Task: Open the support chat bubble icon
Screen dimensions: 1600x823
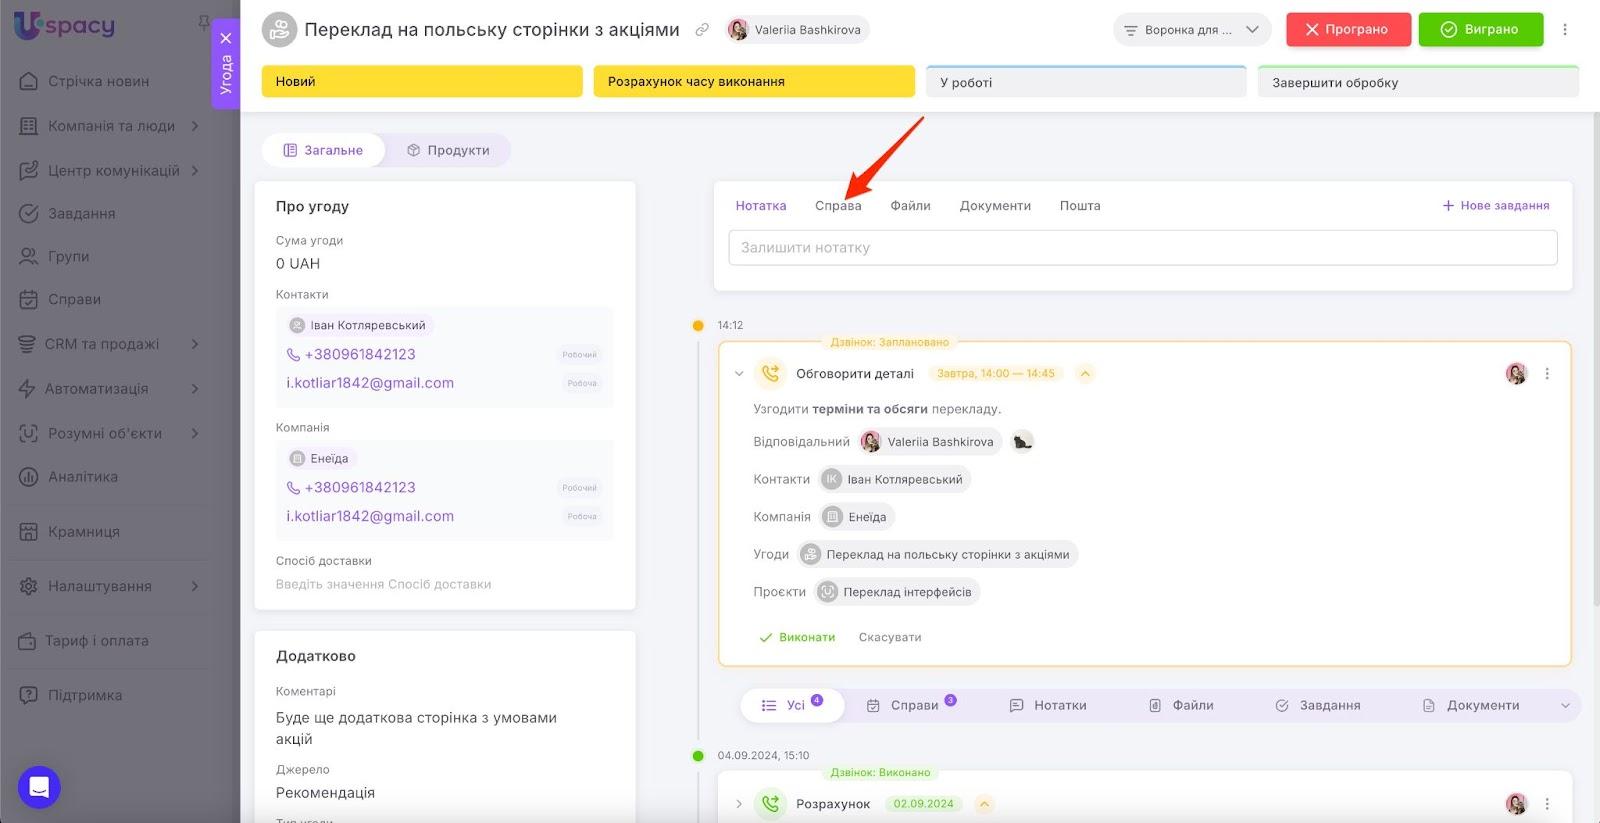Action: [x=39, y=787]
